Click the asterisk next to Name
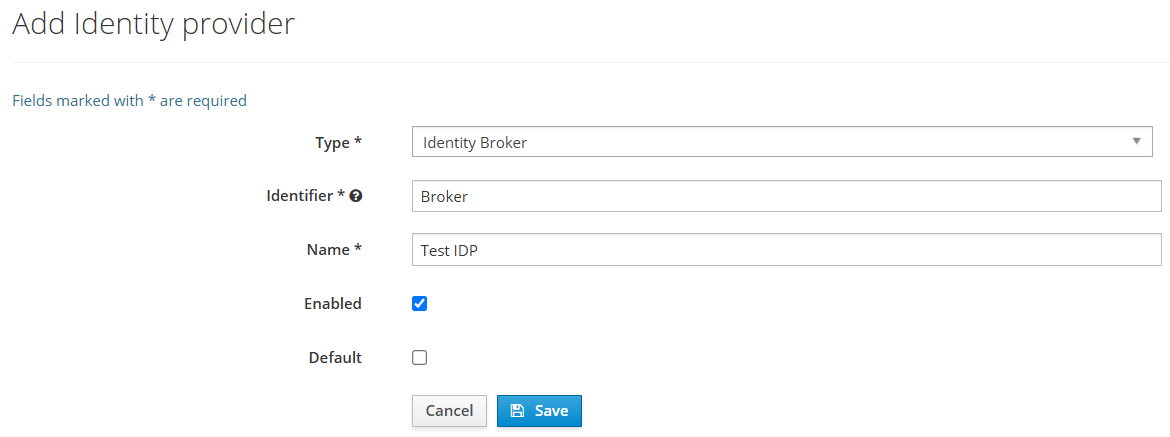The image size is (1170, 437). point(358,249)
